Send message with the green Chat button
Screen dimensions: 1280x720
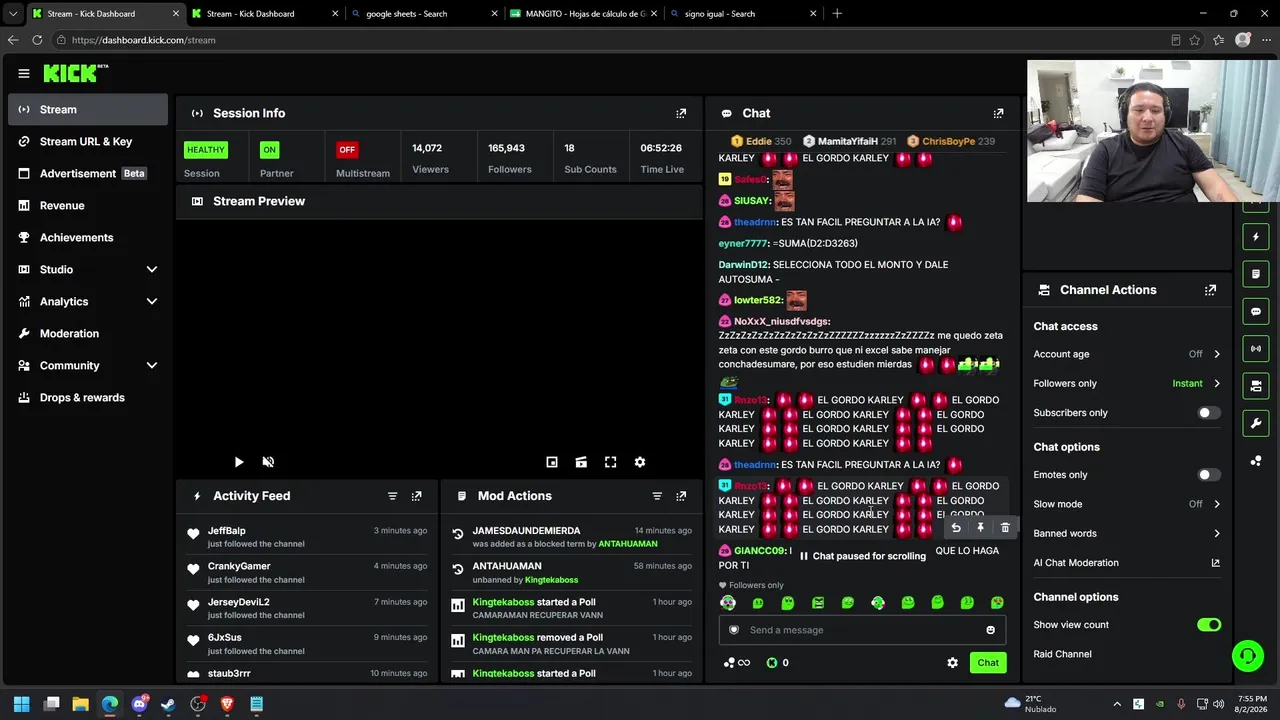[988, 663]
